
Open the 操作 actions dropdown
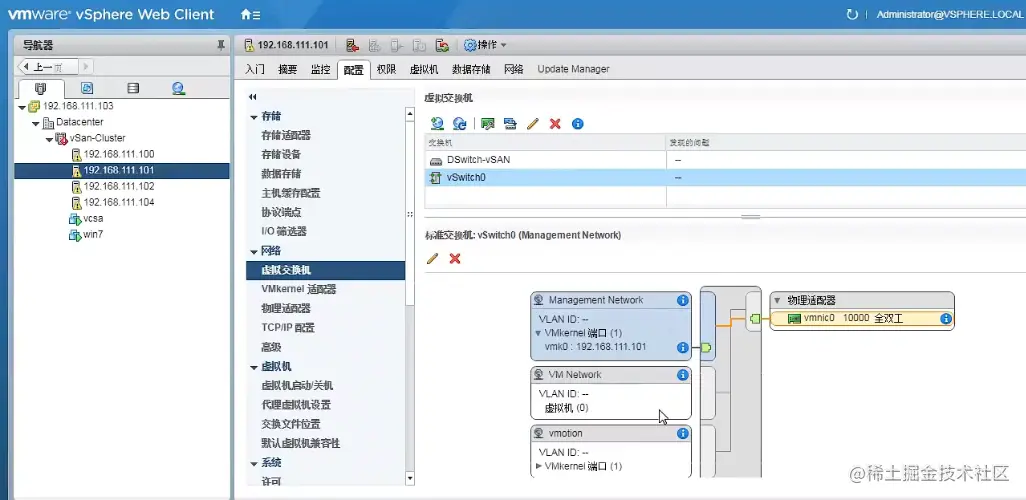point(485,45)
